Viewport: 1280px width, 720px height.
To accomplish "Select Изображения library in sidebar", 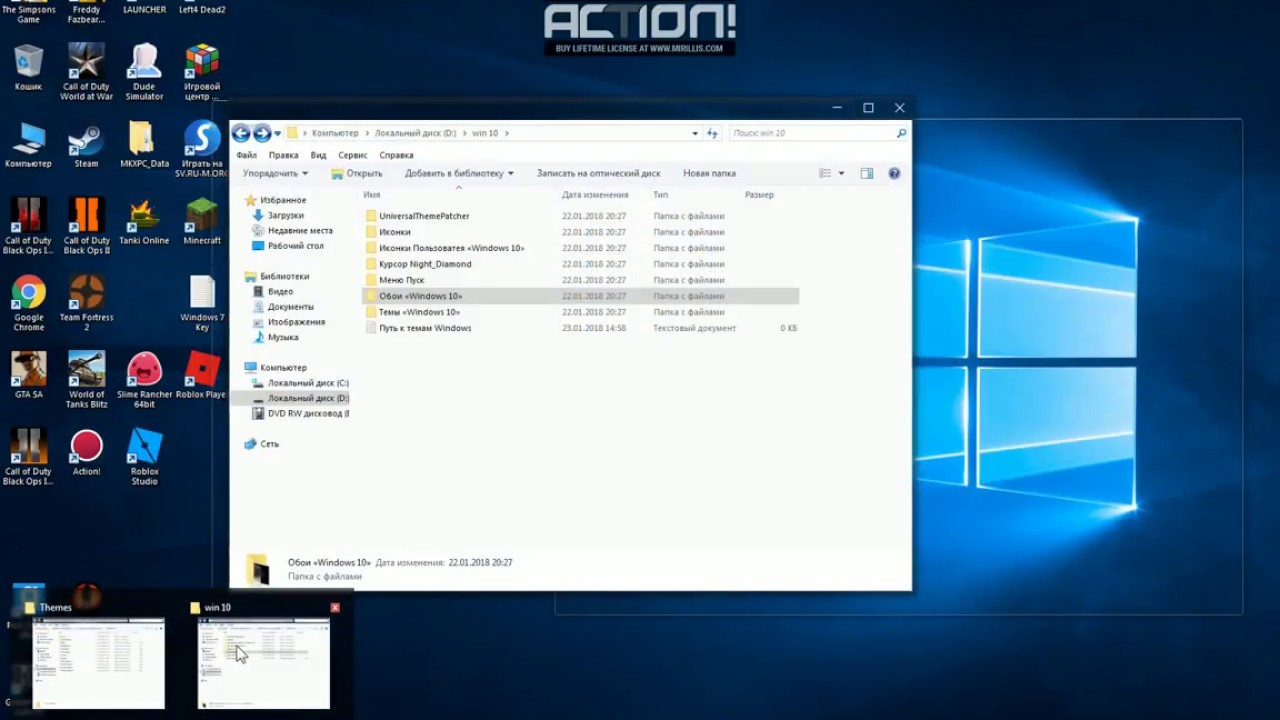I will [x=296, y=322].
